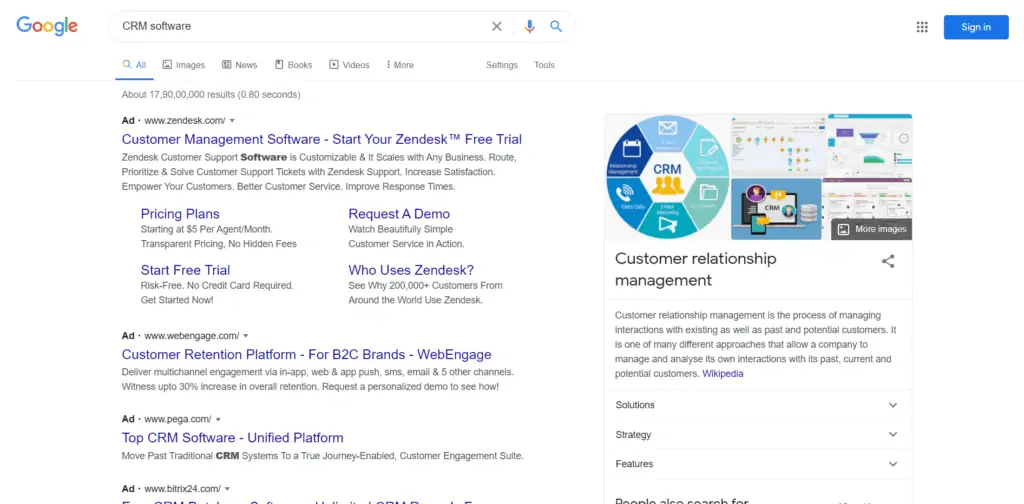Open More images in knowledge panel
Screen dimensions: 1024x504
[x=871, y=229]
